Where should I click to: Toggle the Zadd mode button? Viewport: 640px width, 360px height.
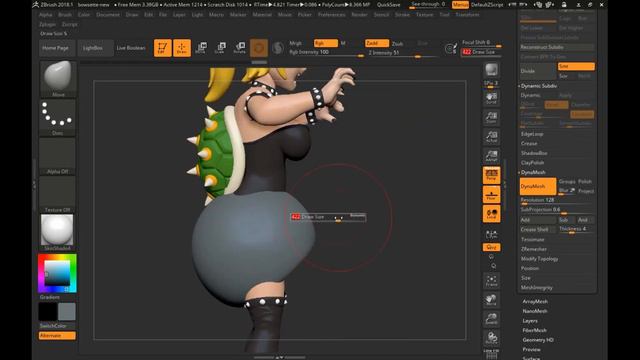click(376, 43)
